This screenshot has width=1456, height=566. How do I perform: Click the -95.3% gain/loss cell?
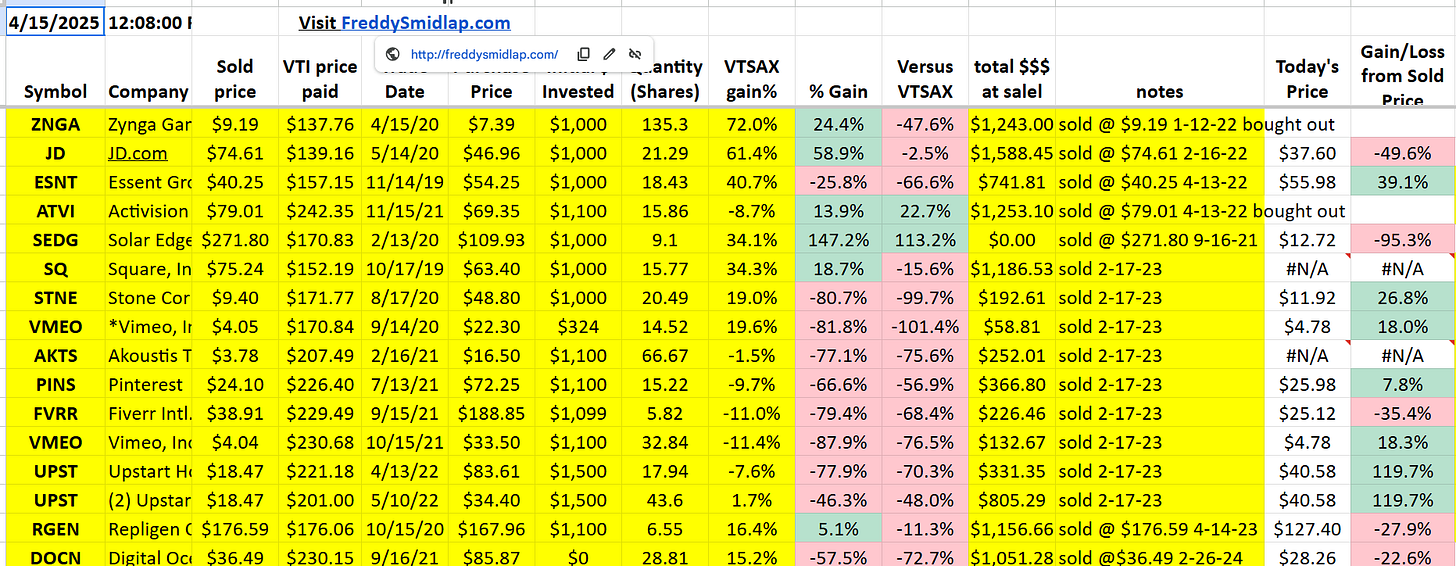point(1403,240)
